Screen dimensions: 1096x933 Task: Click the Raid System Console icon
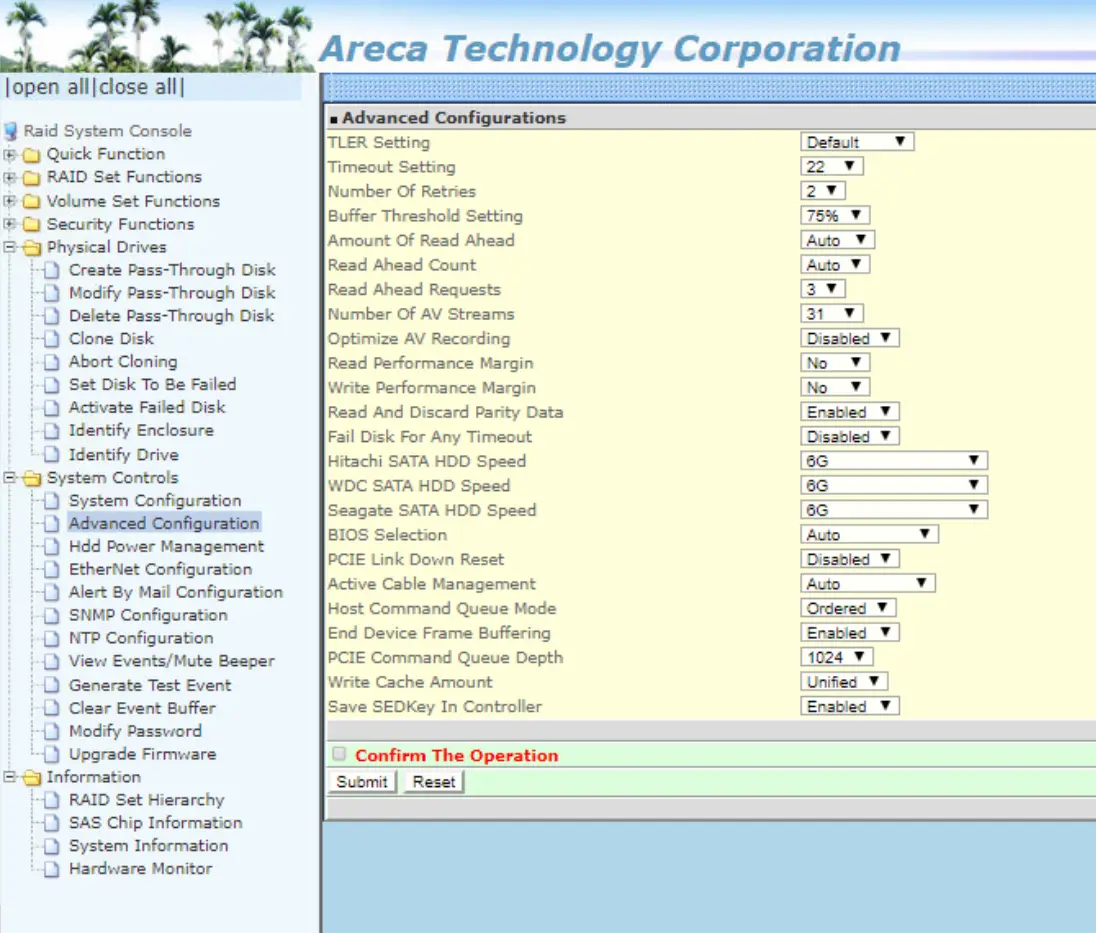point(13,130)
